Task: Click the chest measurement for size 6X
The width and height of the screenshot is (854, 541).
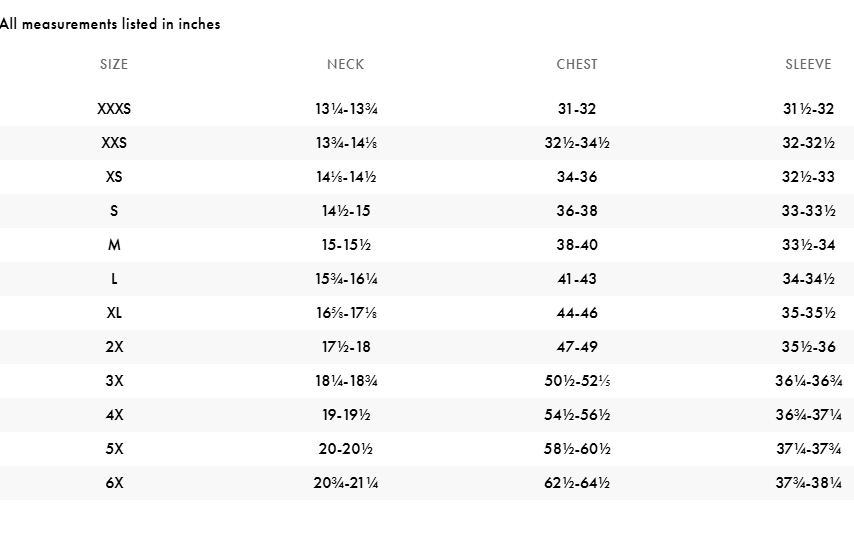Action: tap(577, 483)
